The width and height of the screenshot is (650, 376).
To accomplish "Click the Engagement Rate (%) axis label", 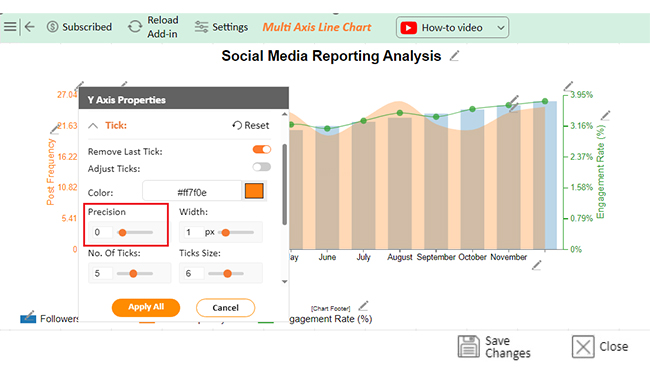I will 600,172.
